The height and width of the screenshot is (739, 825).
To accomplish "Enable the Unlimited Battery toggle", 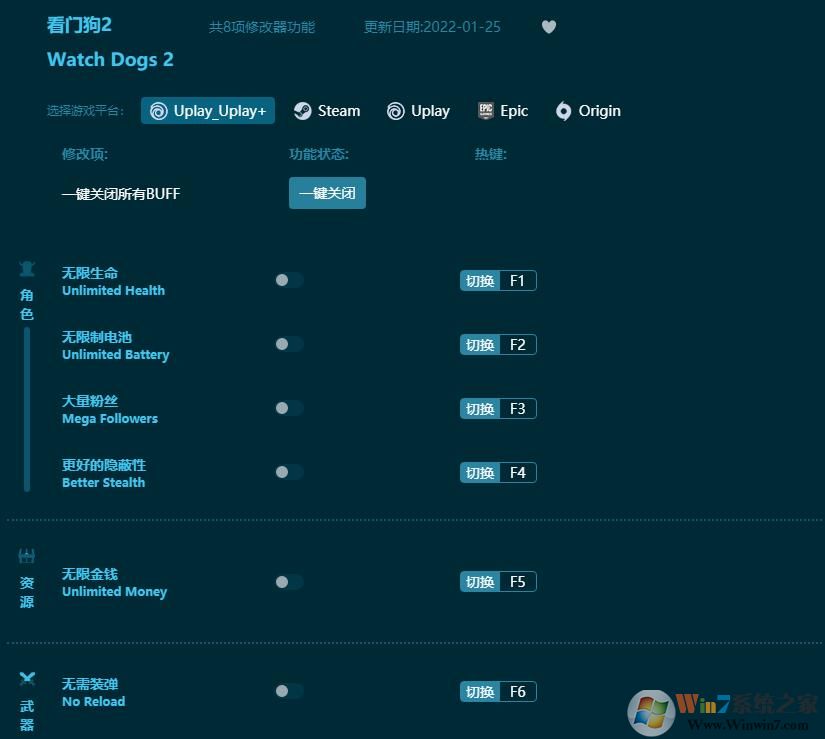I will point(288,344).
